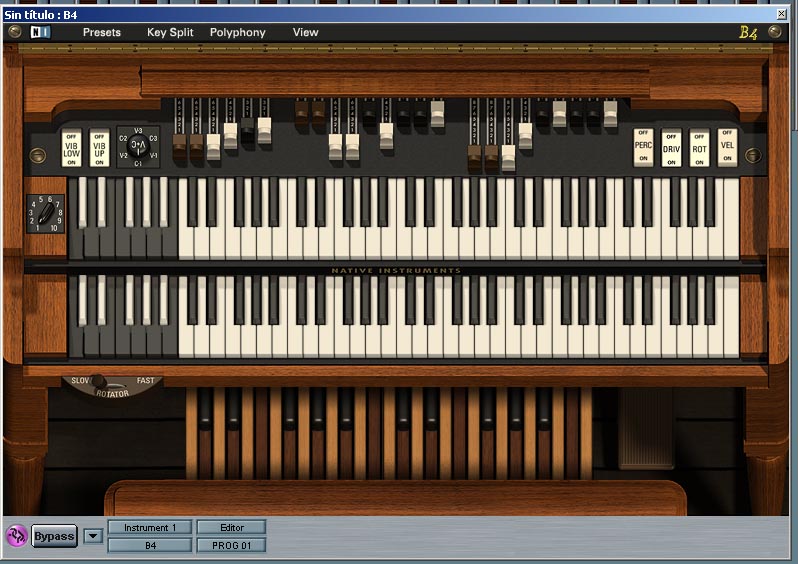Click the last white drawbar of middle group

click(438, 112)
